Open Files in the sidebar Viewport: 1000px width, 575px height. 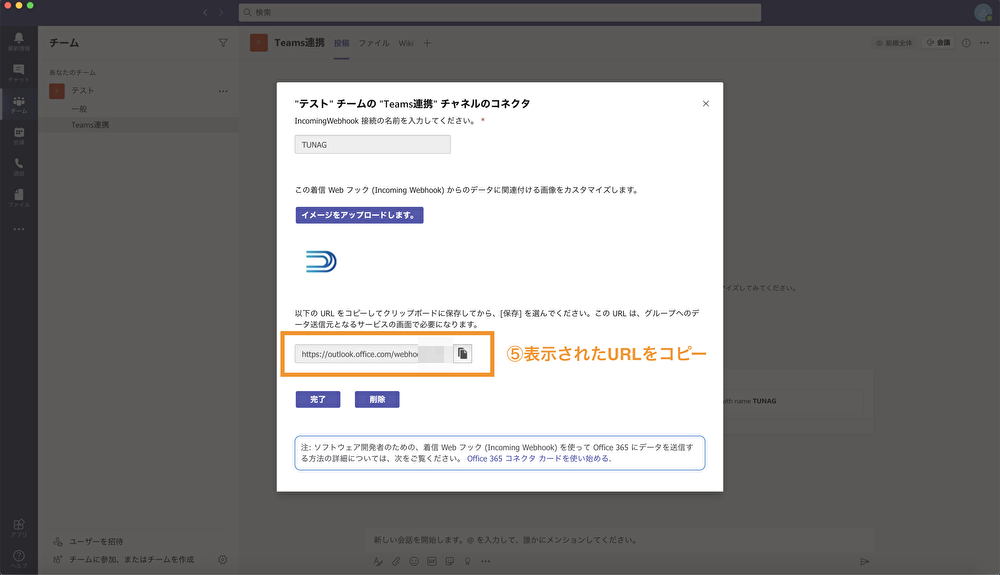(x=18, y=198)
